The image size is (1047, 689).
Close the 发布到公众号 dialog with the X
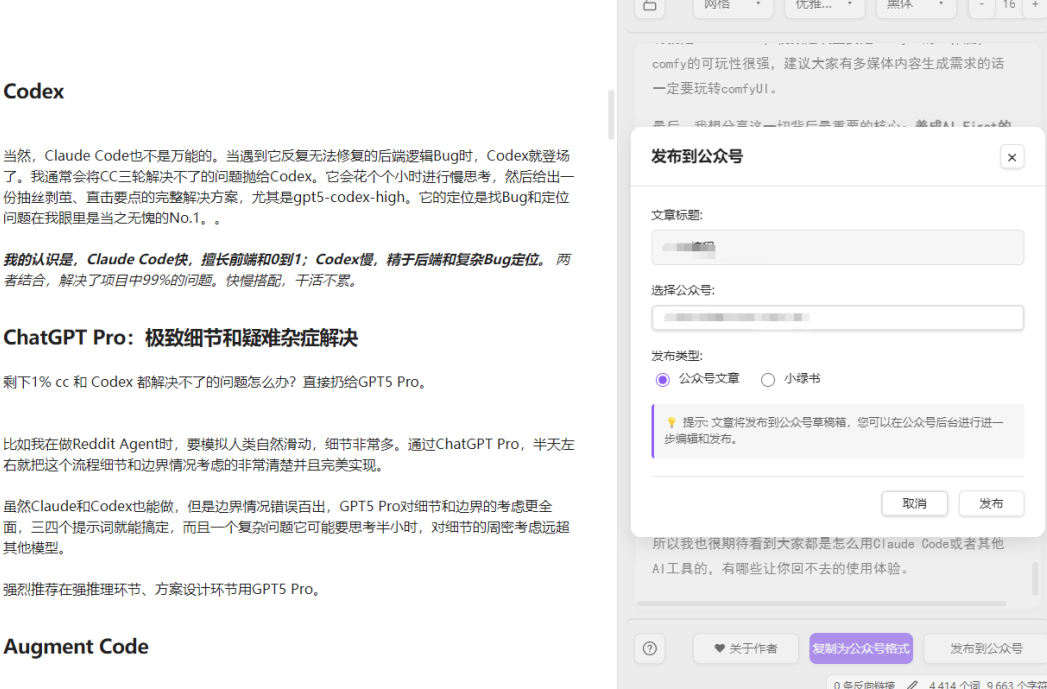[x=1011, y=157]
